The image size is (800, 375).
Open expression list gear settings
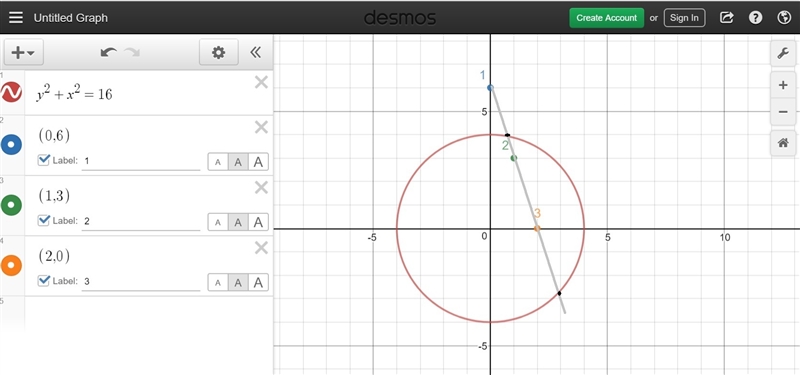[x=218, y=52]
